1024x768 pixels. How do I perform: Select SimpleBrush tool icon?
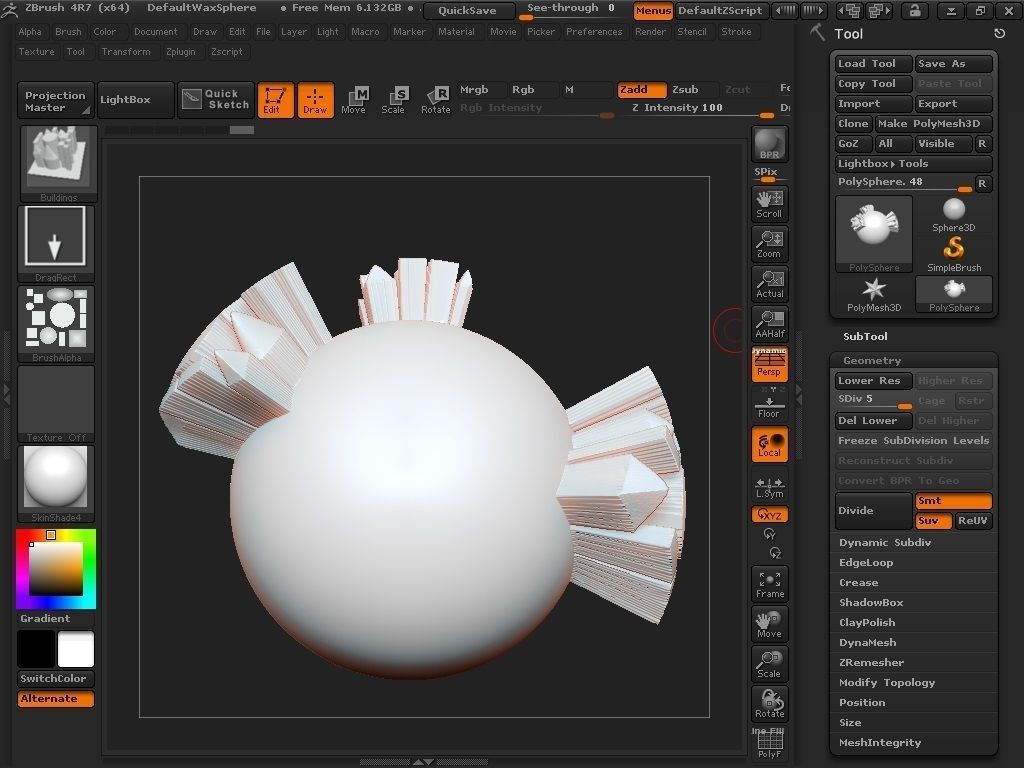coord(953,254)
